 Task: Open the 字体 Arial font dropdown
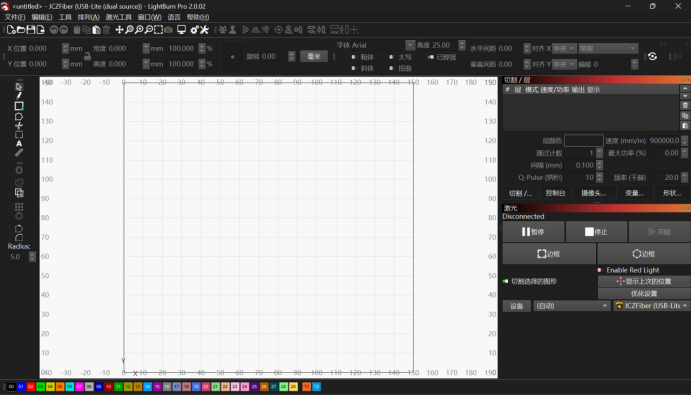410,45
